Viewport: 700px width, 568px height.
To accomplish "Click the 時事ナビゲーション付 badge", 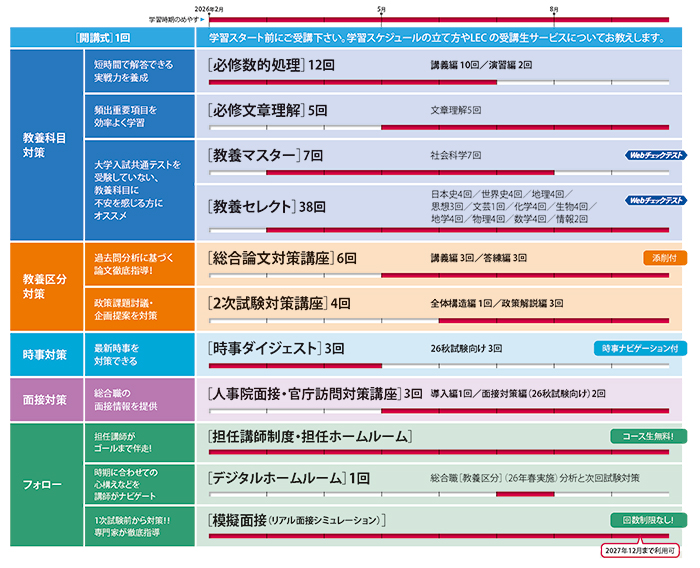I will (x=640, y=348).
